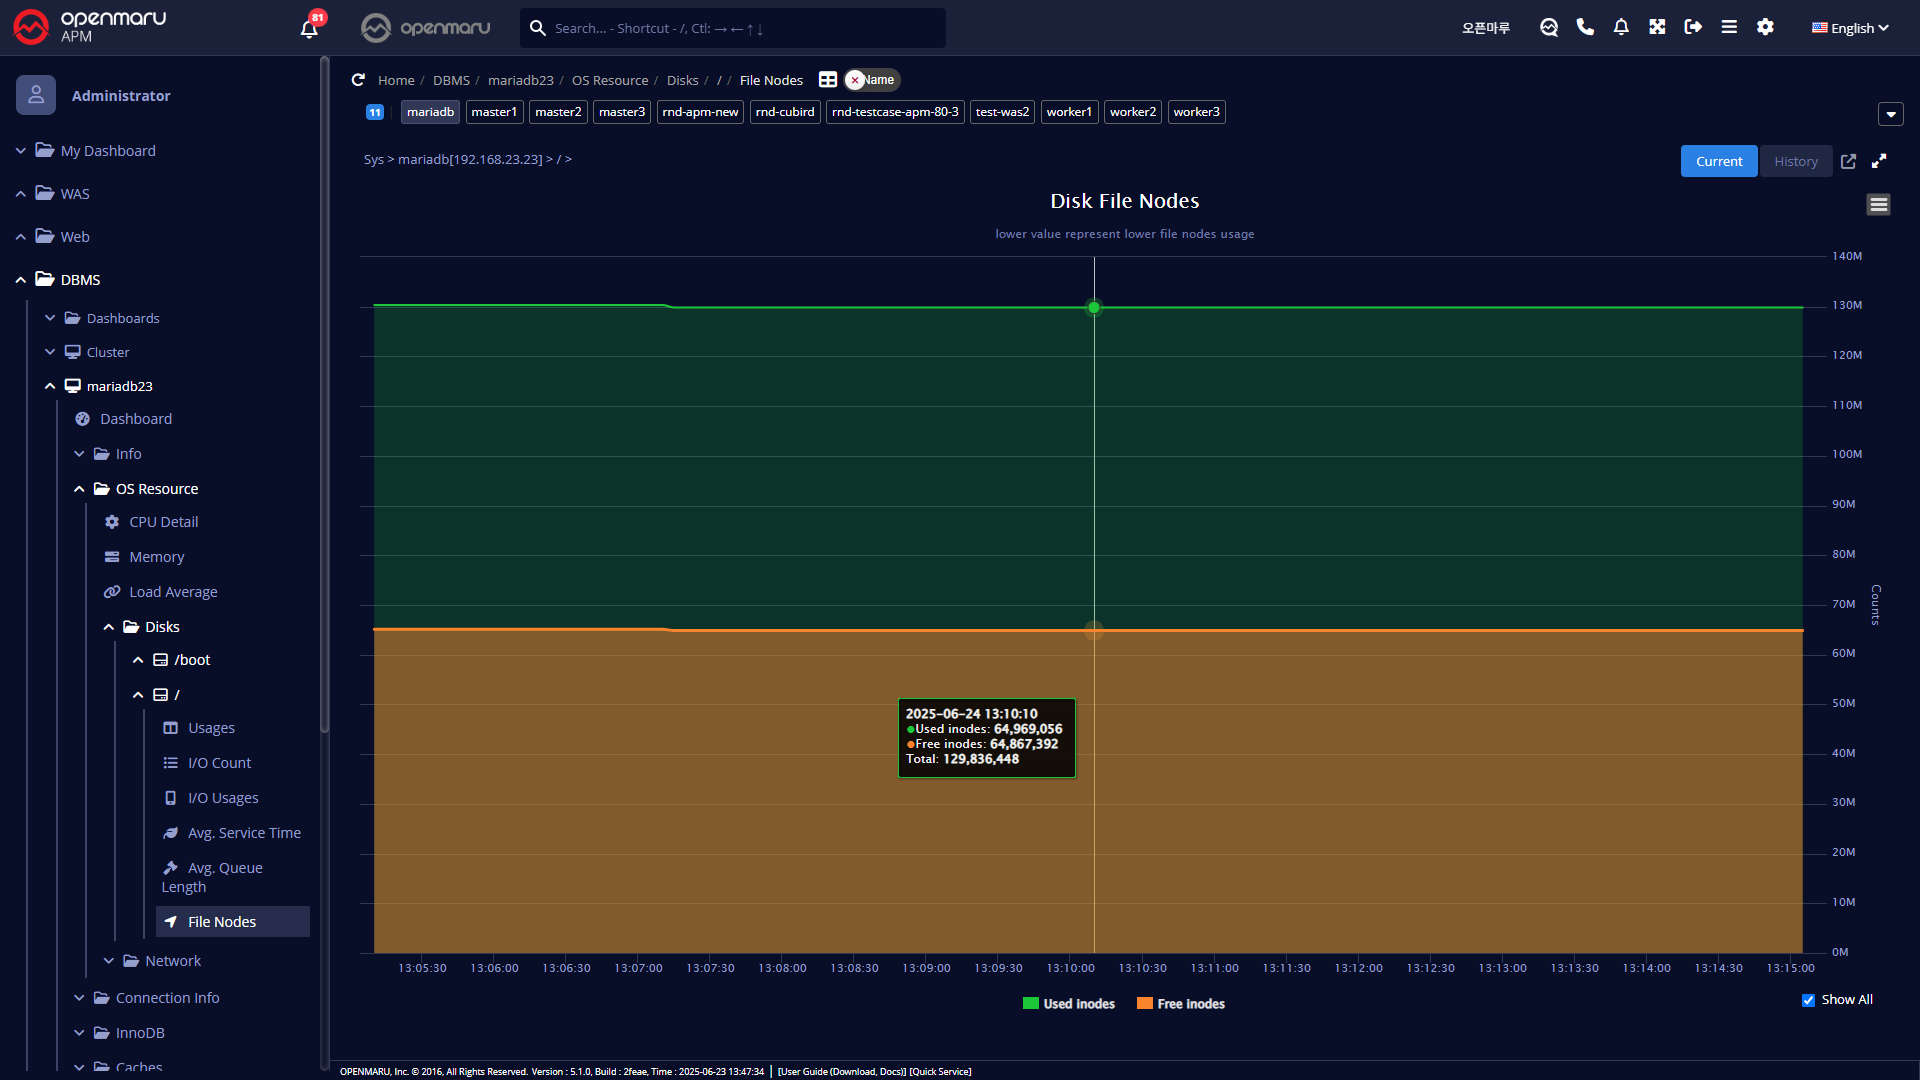
Task: Collapse the Disks tree folder
Action: (x=109, y=627)
